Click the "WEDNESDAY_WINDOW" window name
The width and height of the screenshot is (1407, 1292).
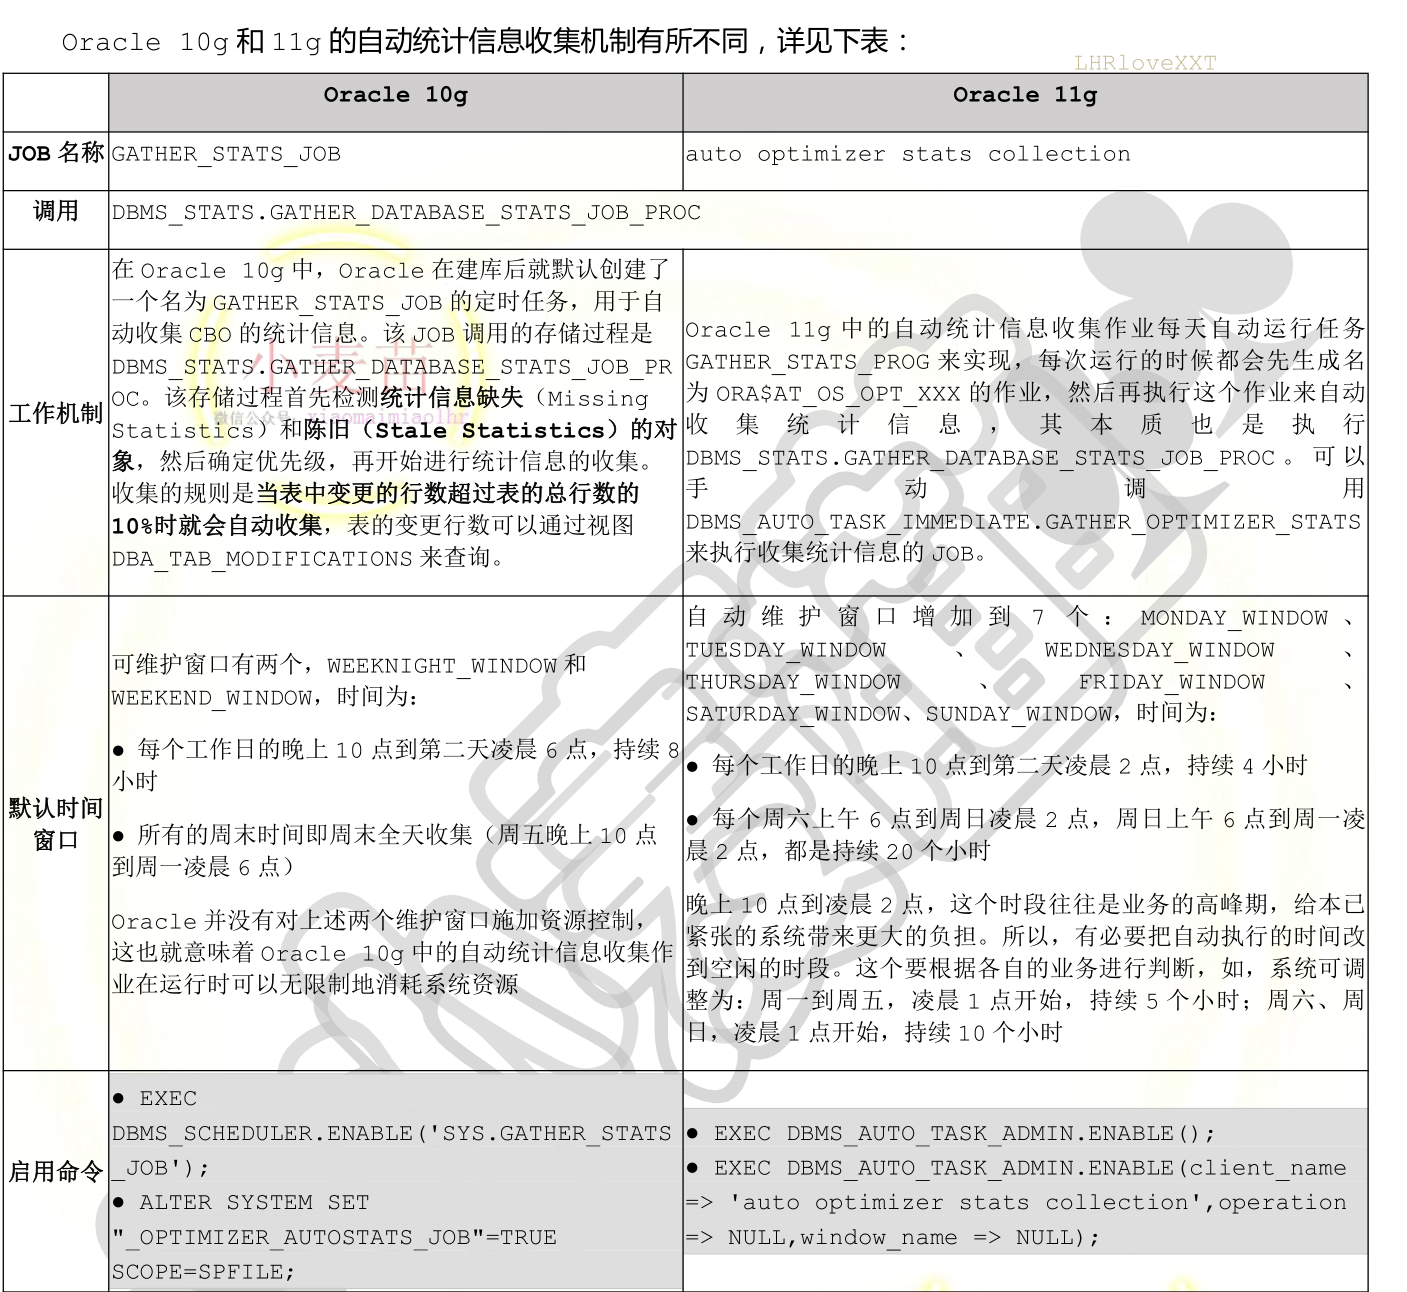tap(1159, 650)
